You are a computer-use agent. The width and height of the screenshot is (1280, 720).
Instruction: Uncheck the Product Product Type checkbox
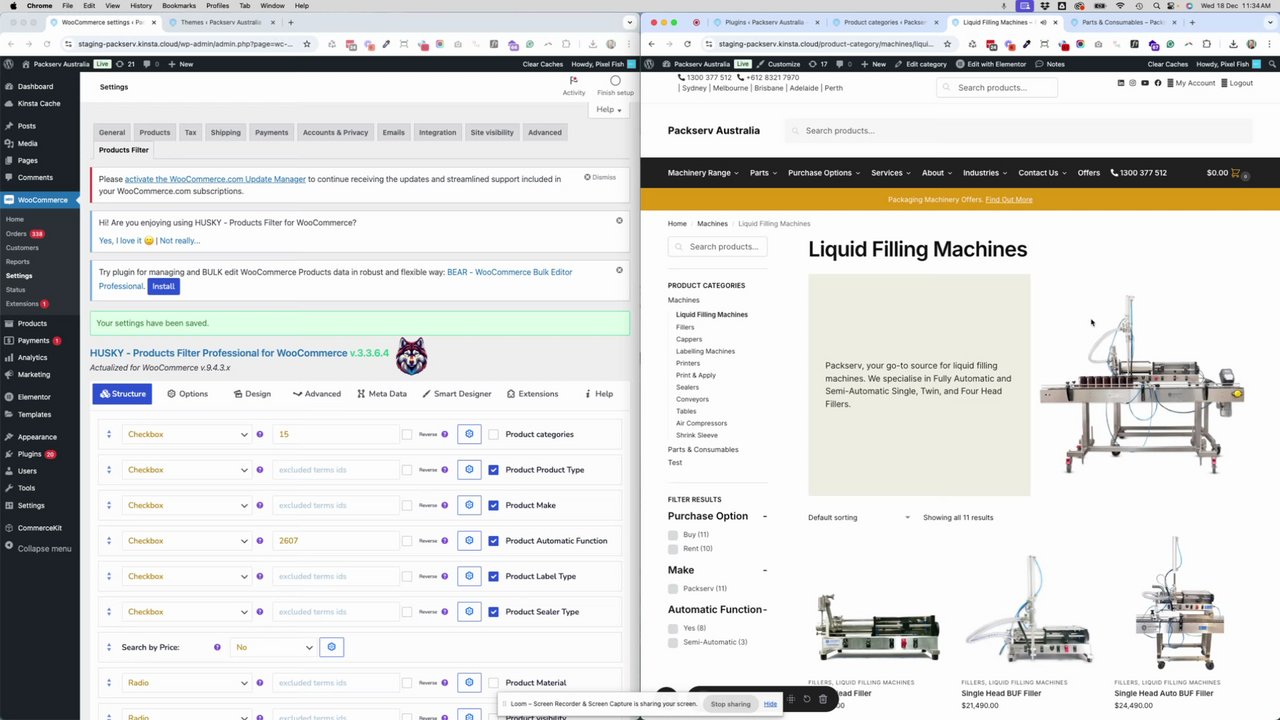point(493,470)
